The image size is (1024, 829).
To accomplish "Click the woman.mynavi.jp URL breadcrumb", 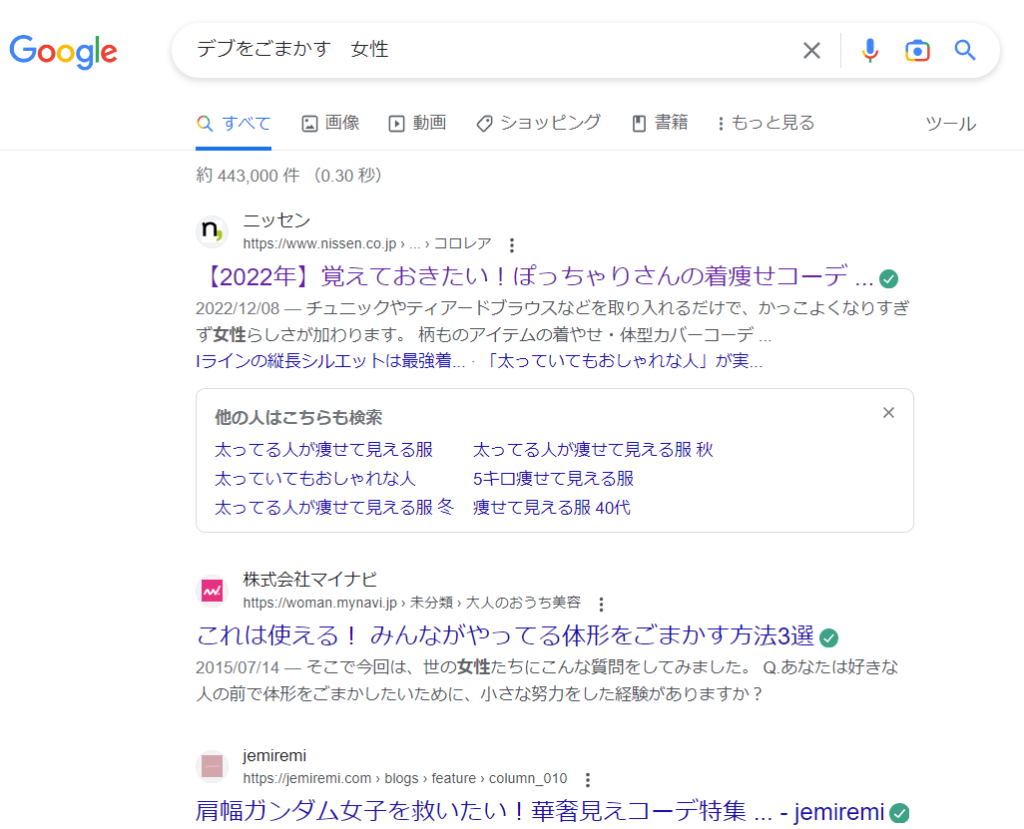I will point(412,602).
